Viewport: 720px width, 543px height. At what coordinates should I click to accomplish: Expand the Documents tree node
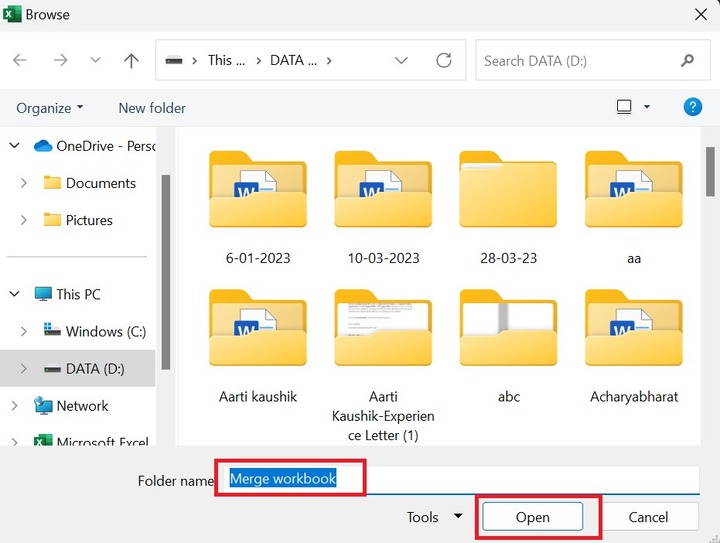23,183
